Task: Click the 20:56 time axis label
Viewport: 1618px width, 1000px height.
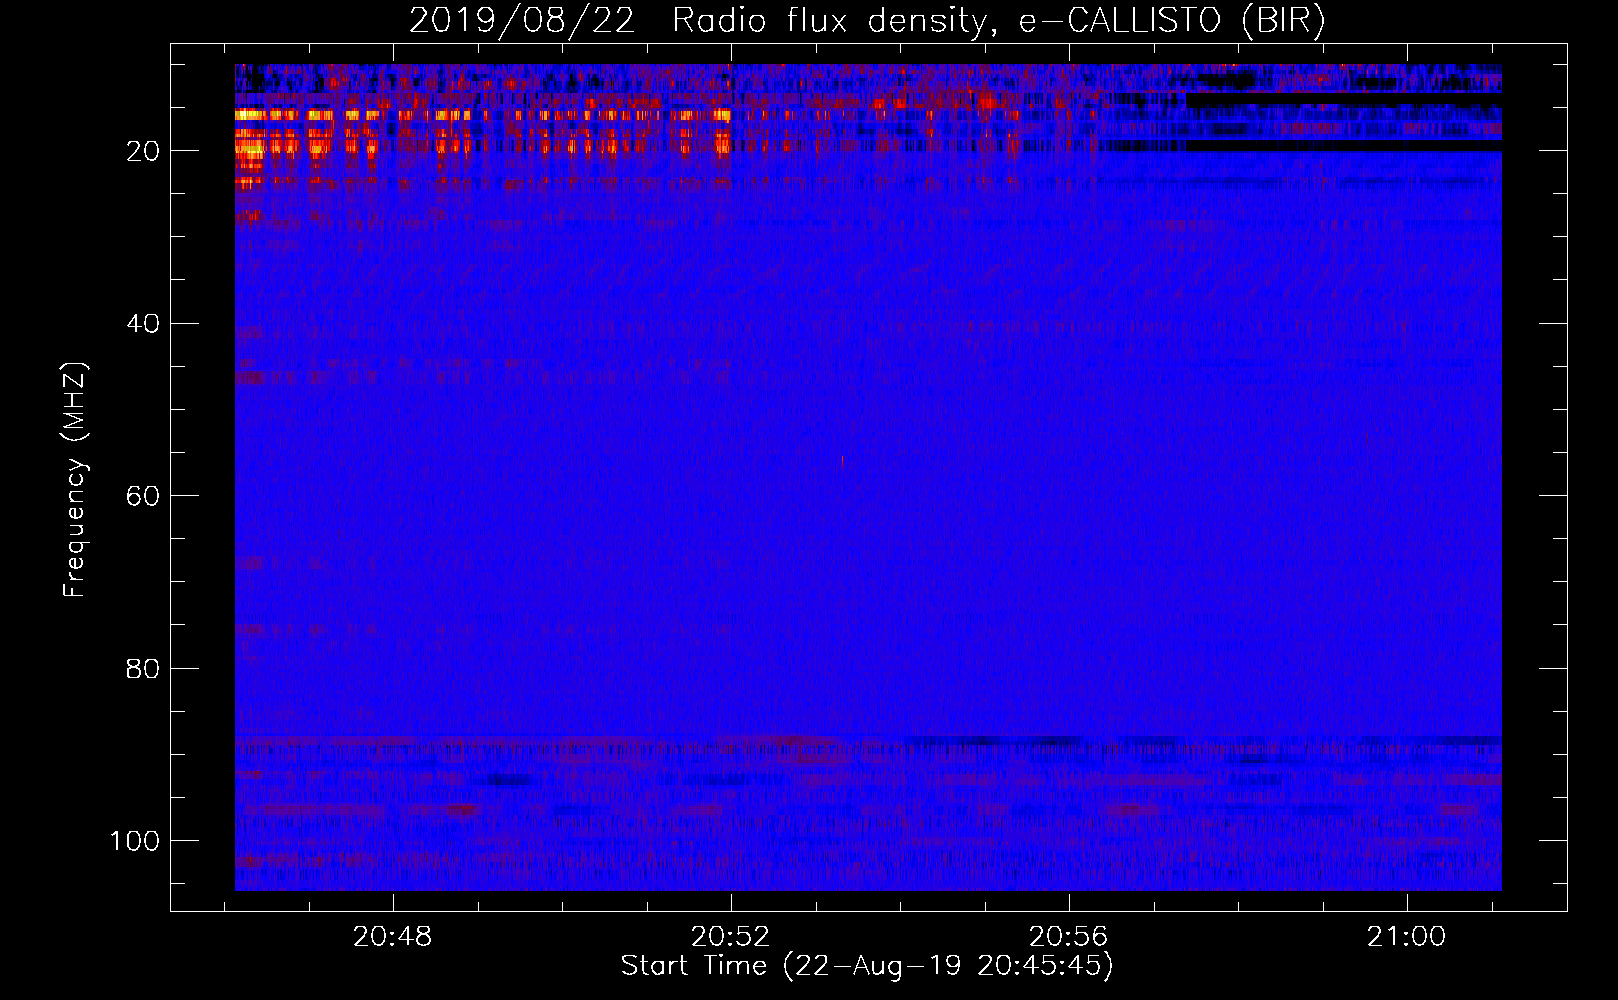Action: click(1069, 937)
